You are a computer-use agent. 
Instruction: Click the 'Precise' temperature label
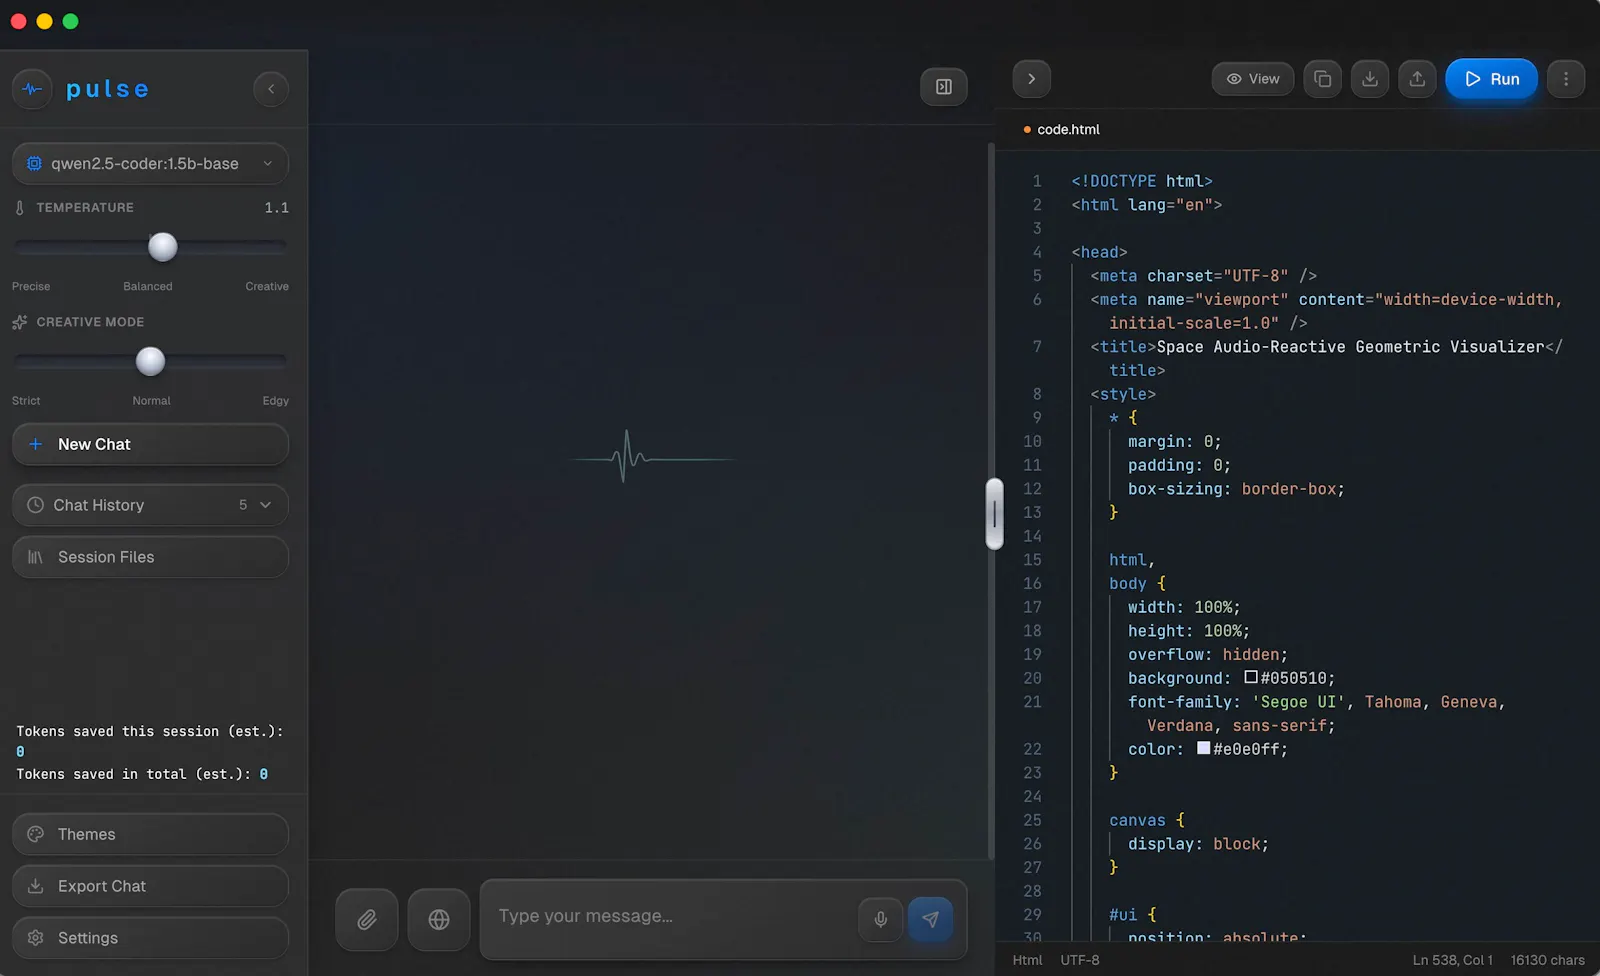click(31, 286)
